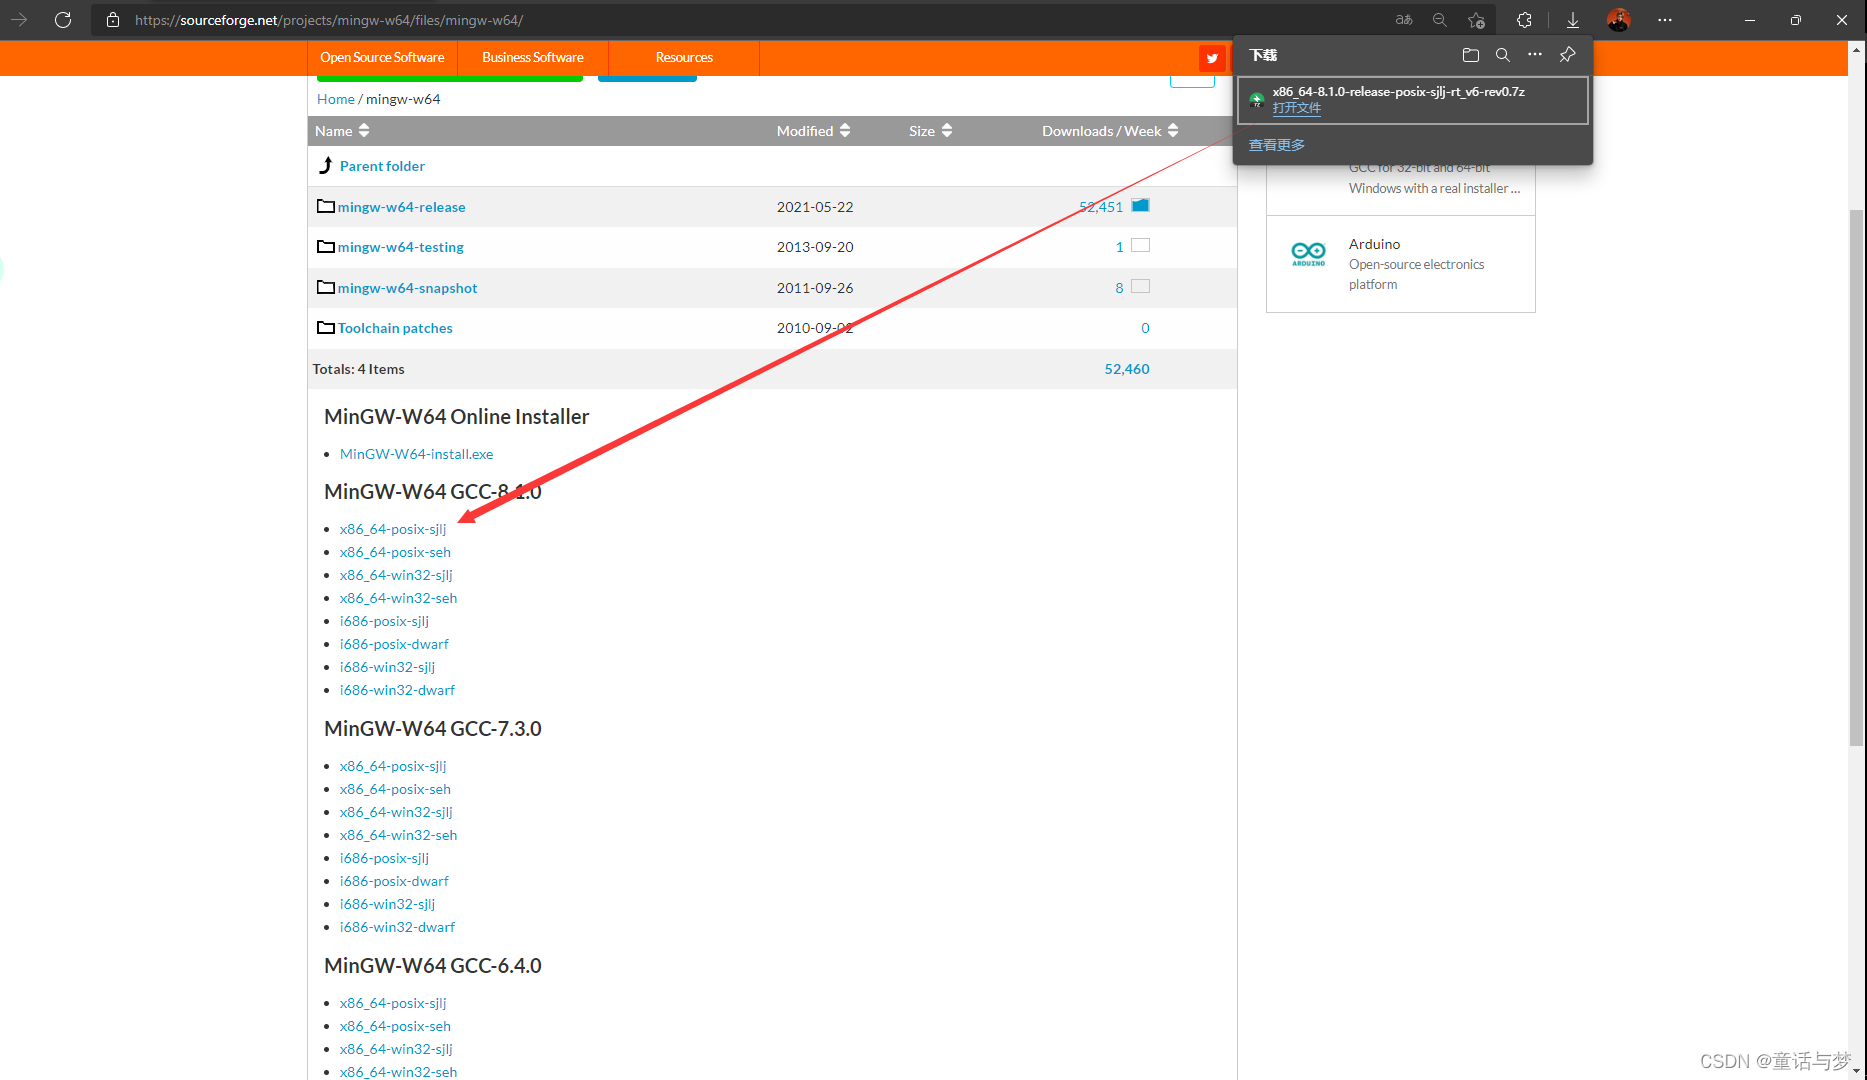Open the Business Software menu

click(x=533, y=57)
